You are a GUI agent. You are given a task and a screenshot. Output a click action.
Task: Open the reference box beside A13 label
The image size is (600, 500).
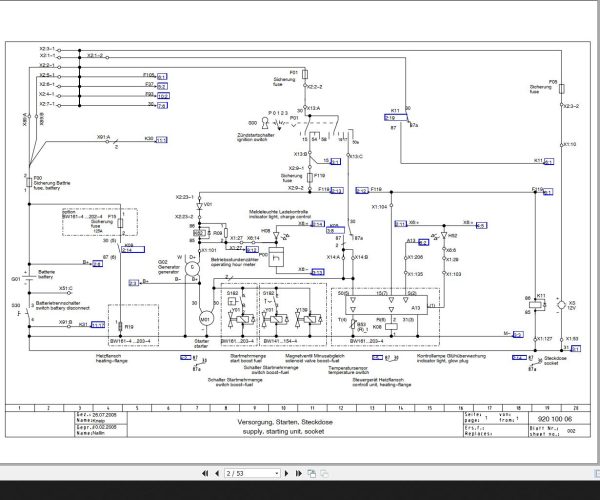pos(424,242)
